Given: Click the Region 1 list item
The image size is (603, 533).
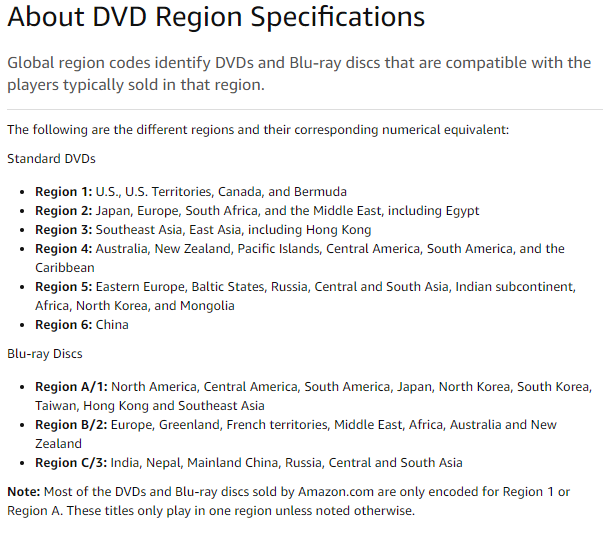Looking at the screenshot, I should tap(191, 191).
